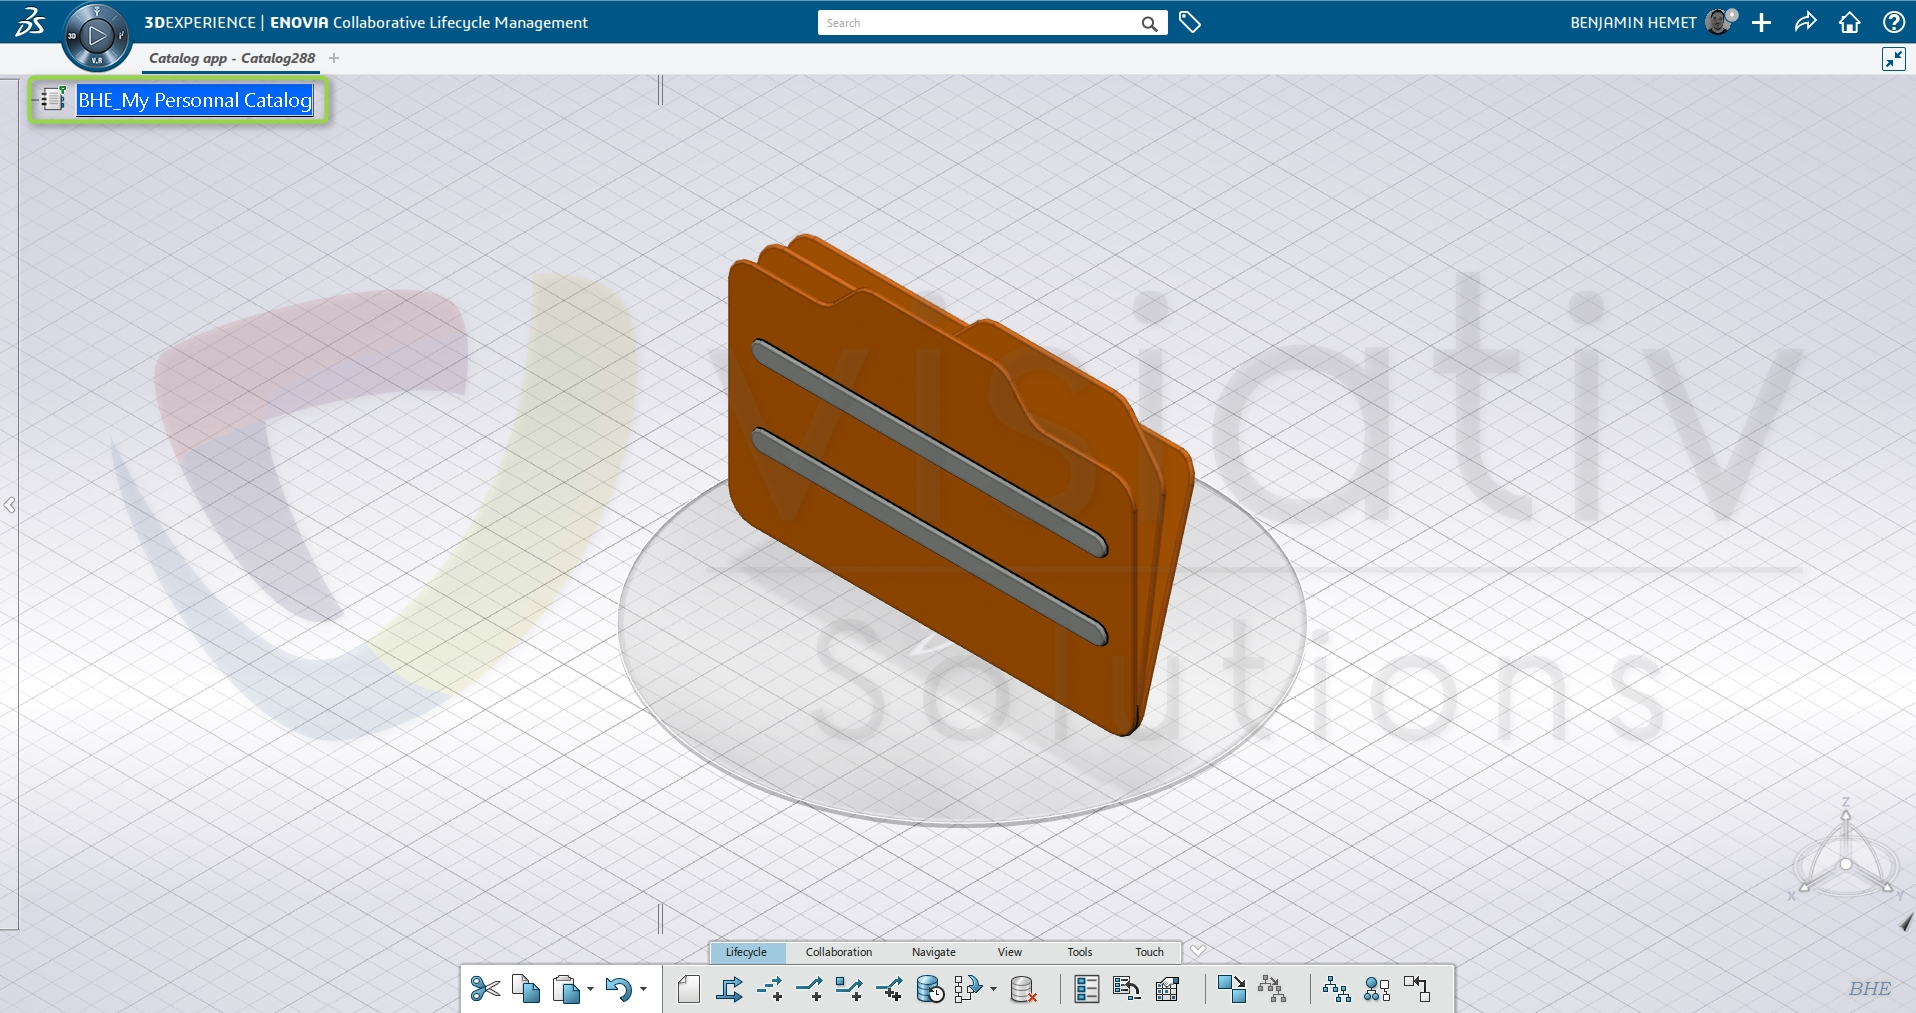Click the search magnifier icon
This screenshot has height=1013, width=1916.
click(1150, 23)
